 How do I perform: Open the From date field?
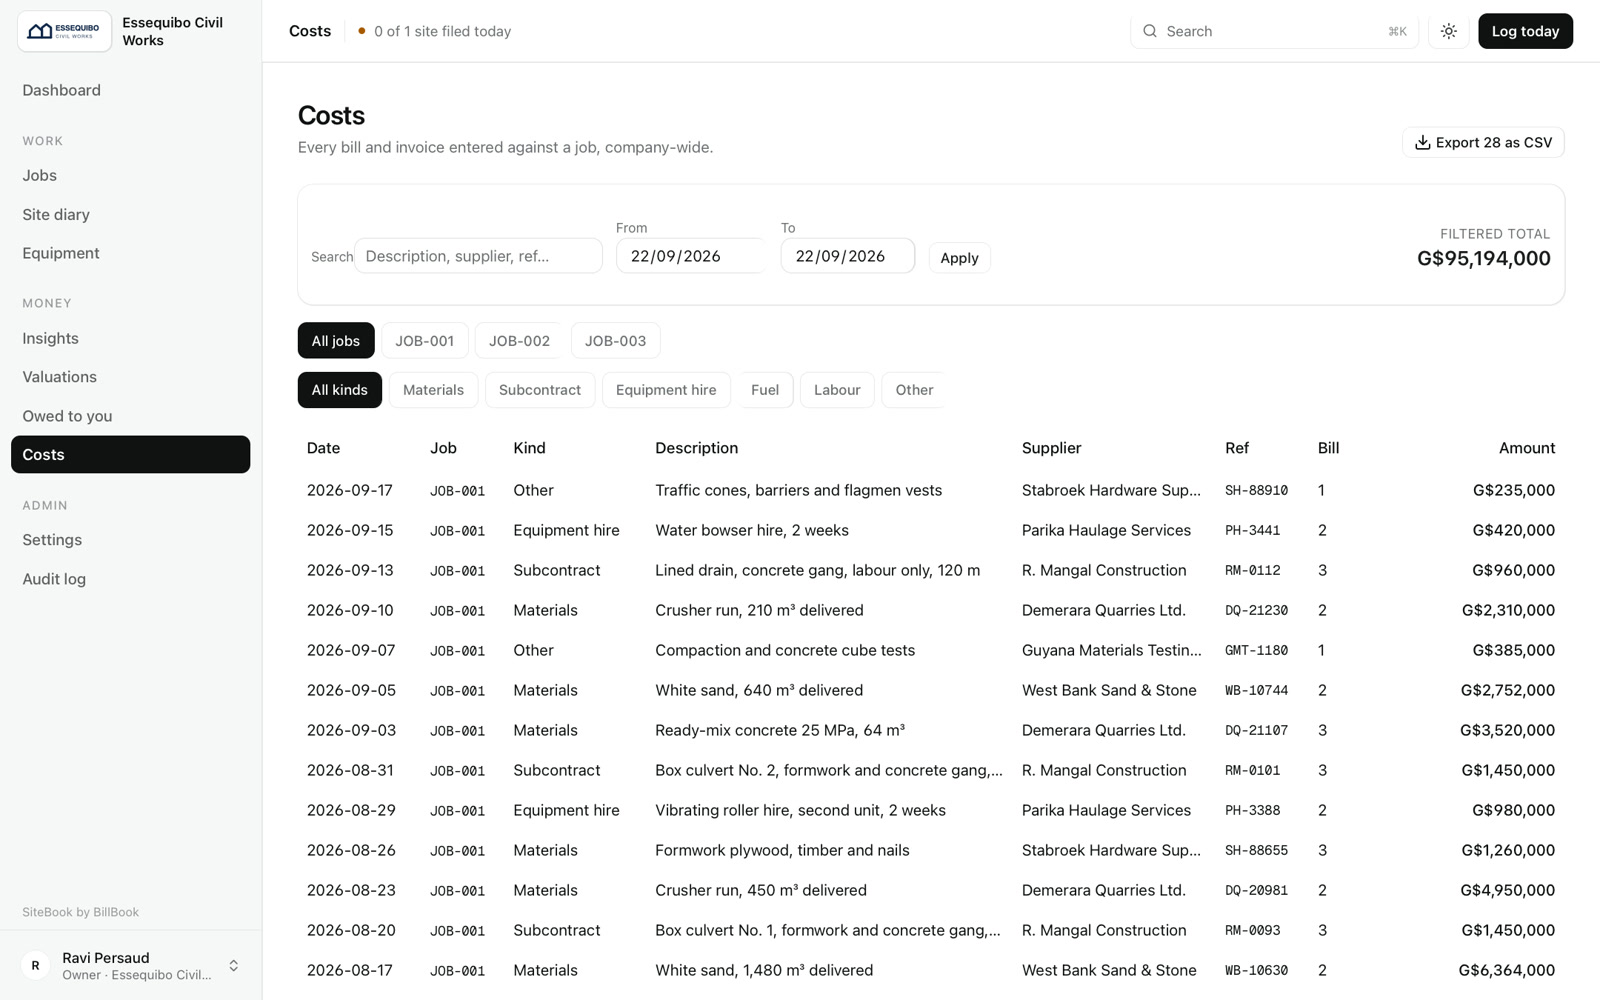click(x=690, y=256)
